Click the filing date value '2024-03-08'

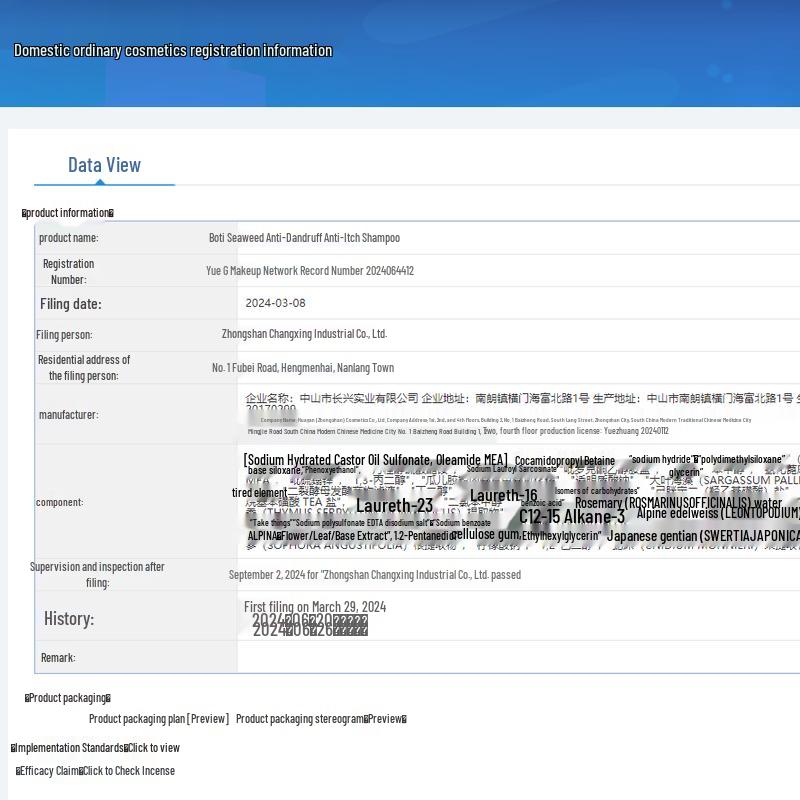coord(276,303)
